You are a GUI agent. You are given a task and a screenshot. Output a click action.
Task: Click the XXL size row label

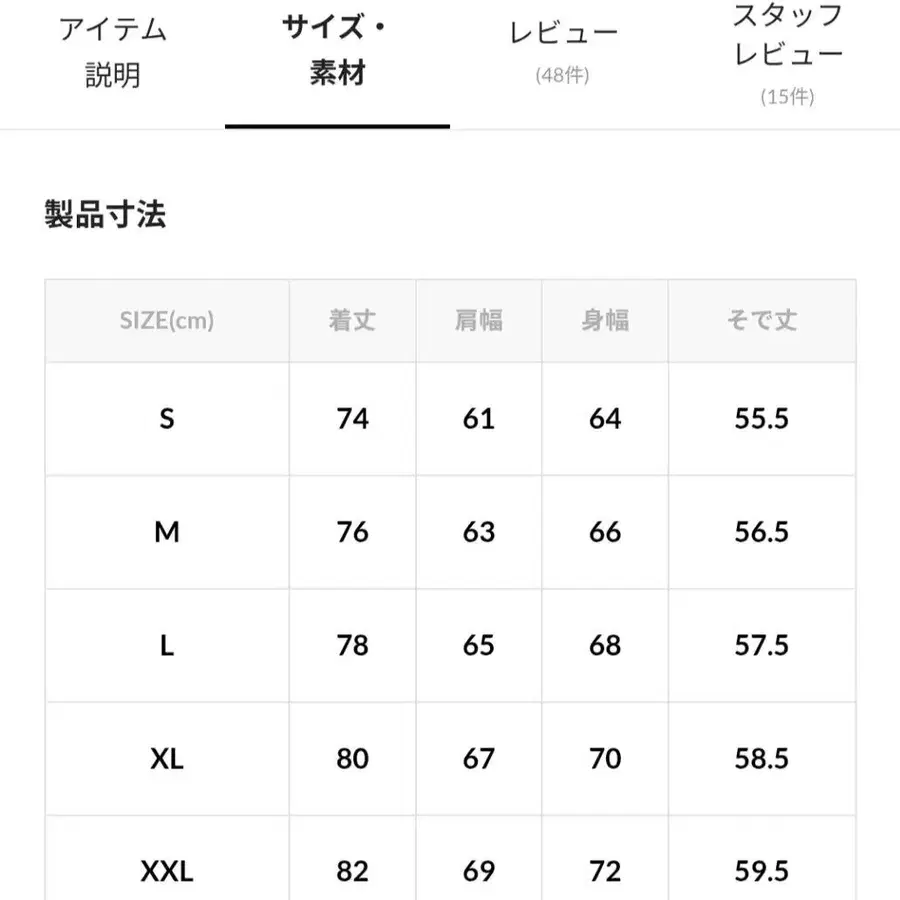(x=166, y=868)
